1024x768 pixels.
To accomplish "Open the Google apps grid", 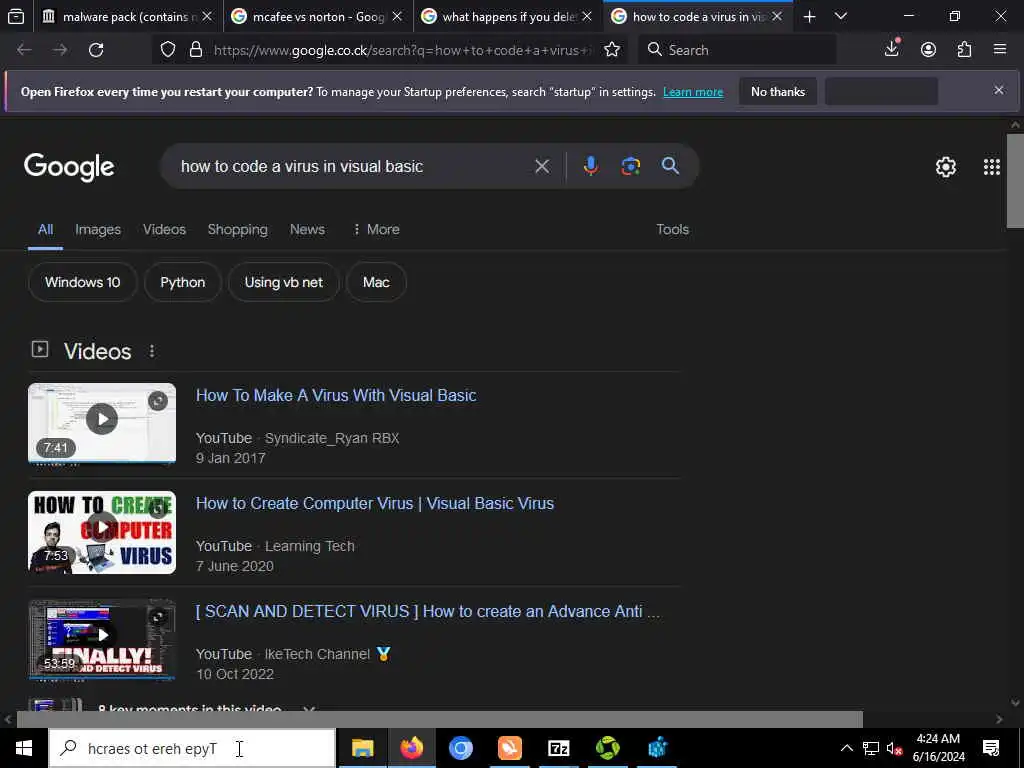I will 991,167.
